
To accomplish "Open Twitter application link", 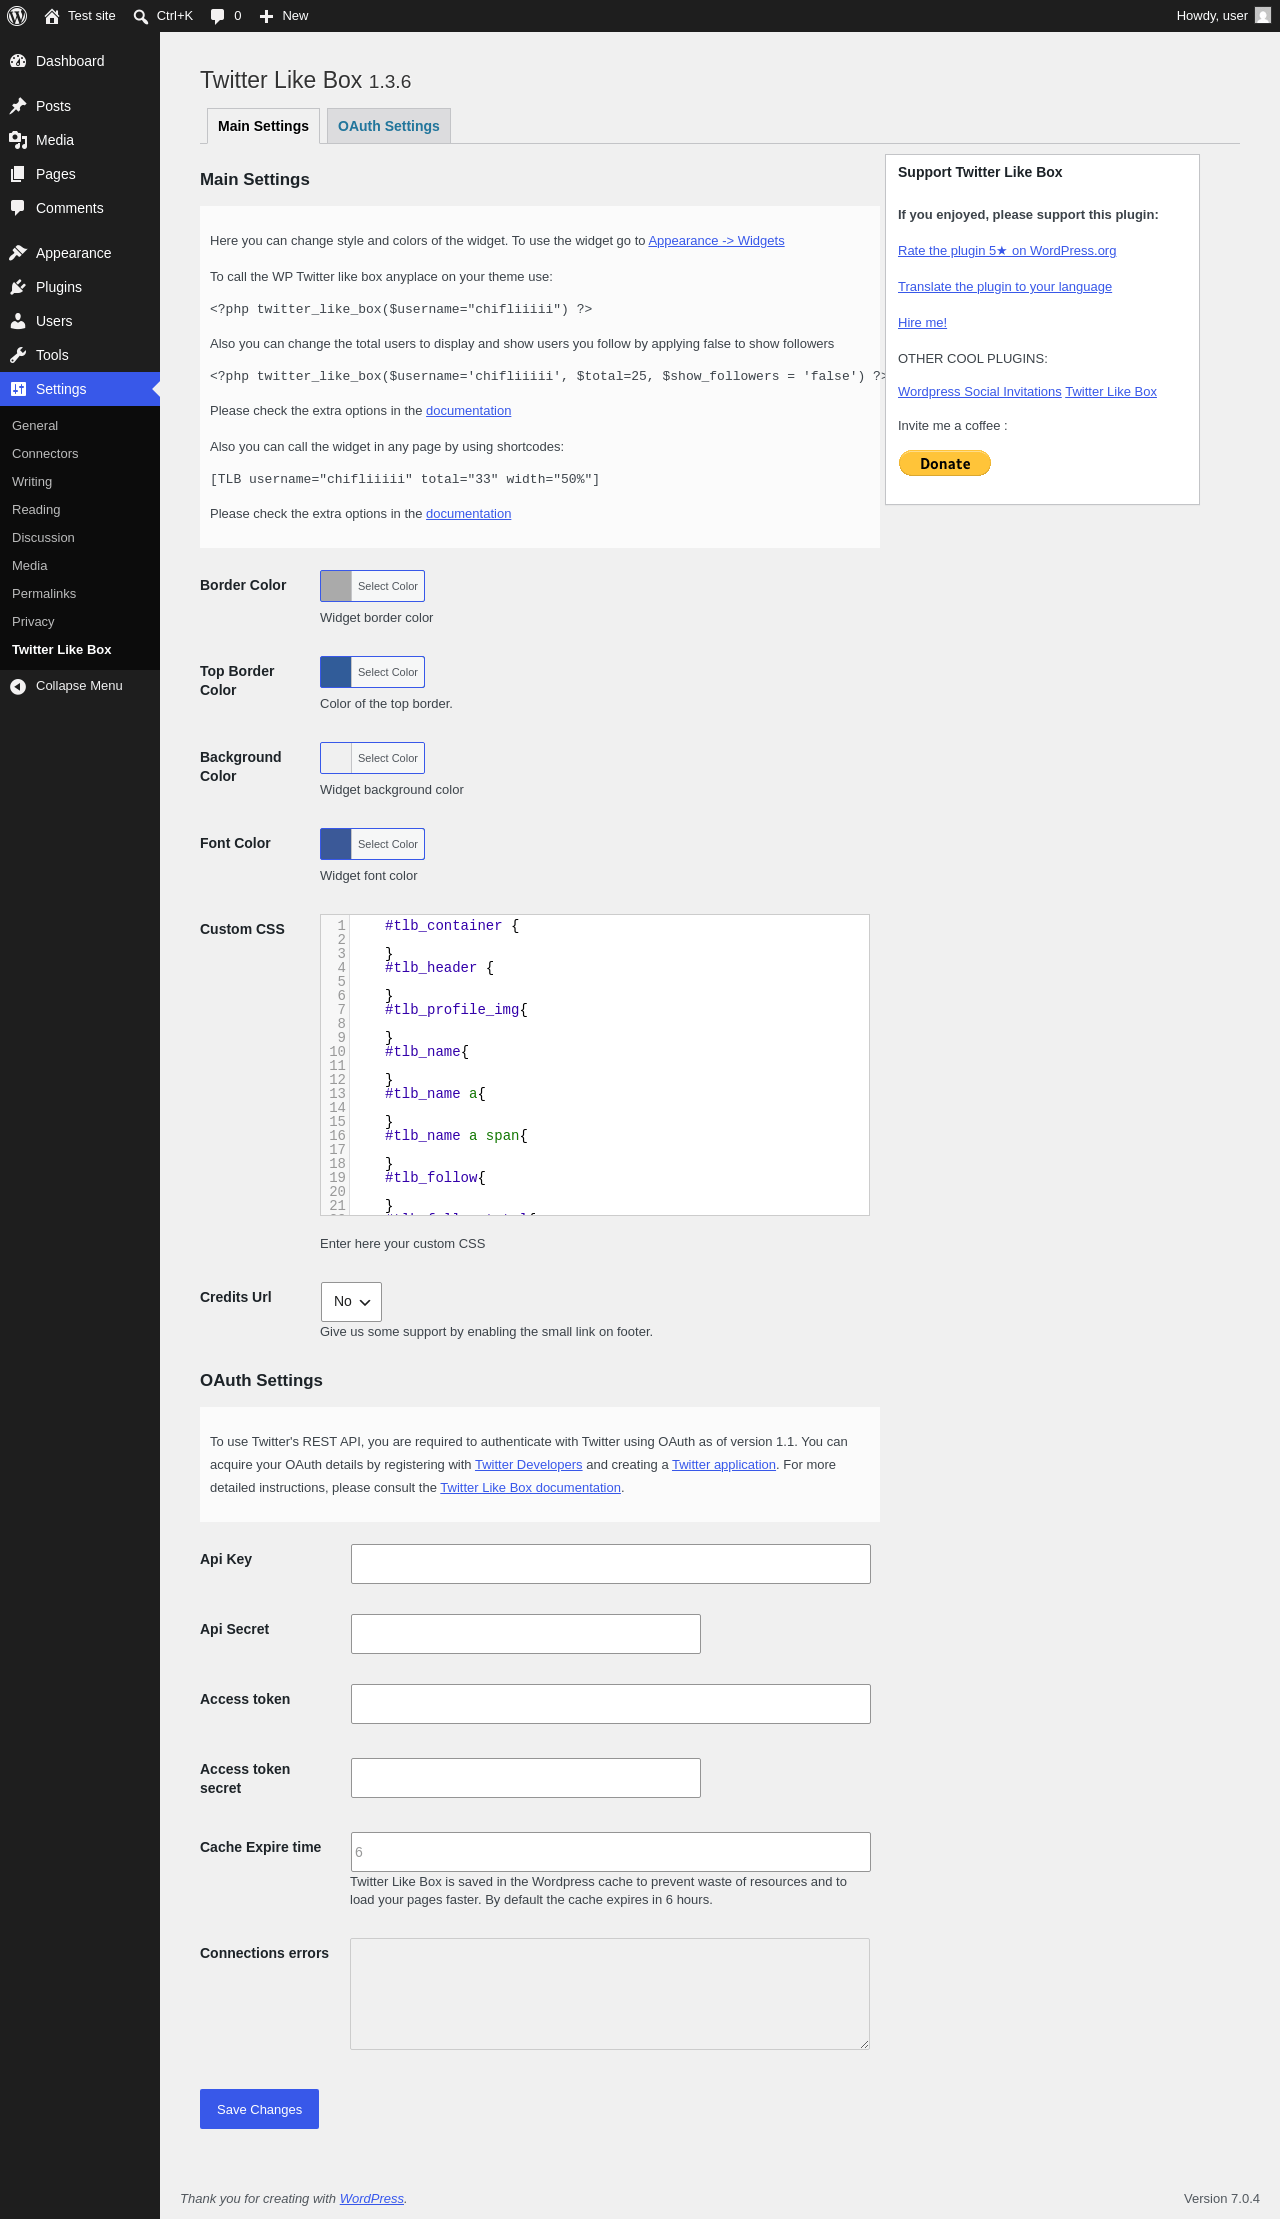I will click(x=724, y=1465).
